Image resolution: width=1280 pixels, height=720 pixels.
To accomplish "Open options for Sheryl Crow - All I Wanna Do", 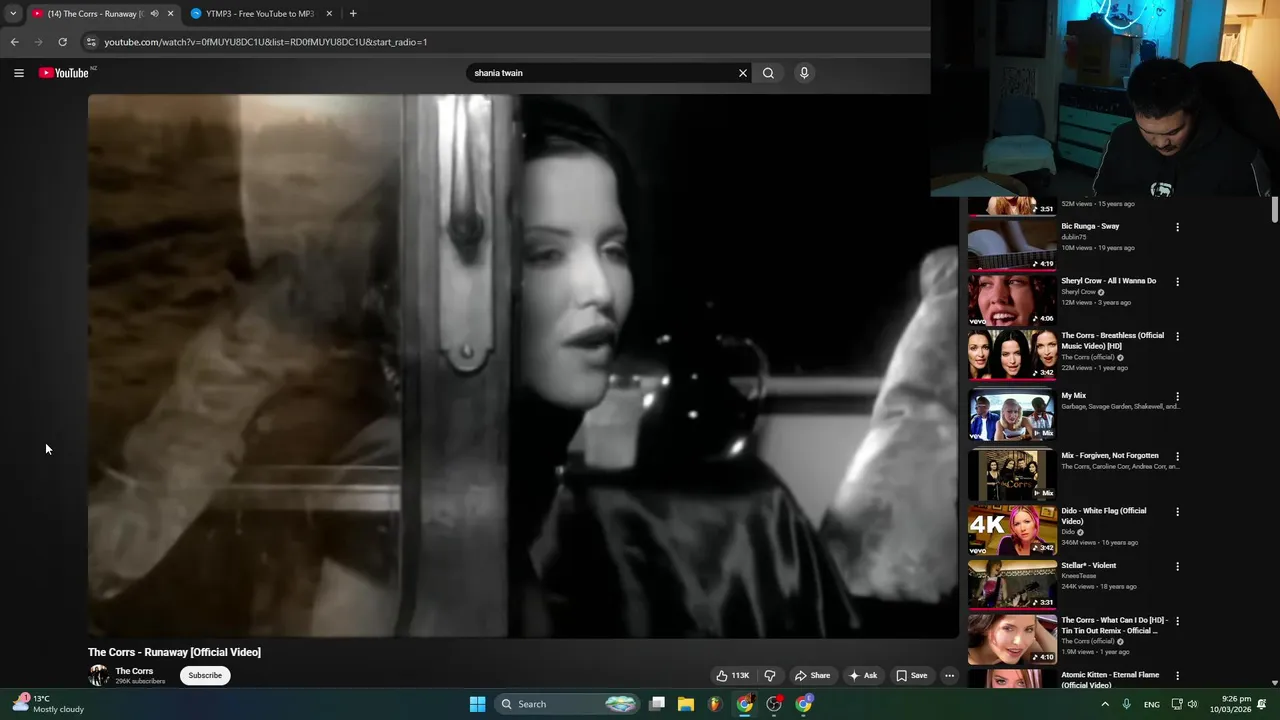I will click(1177, 282).
